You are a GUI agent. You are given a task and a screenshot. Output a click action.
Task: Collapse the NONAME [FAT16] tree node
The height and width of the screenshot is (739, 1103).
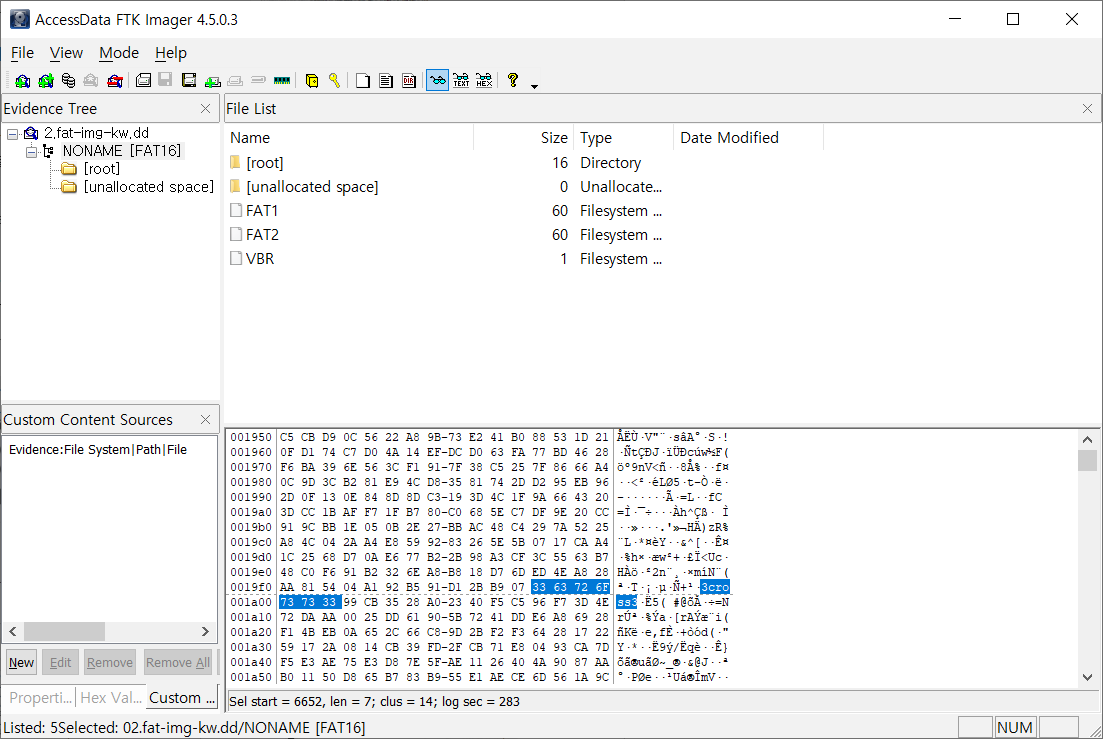[x=31, y=152]
